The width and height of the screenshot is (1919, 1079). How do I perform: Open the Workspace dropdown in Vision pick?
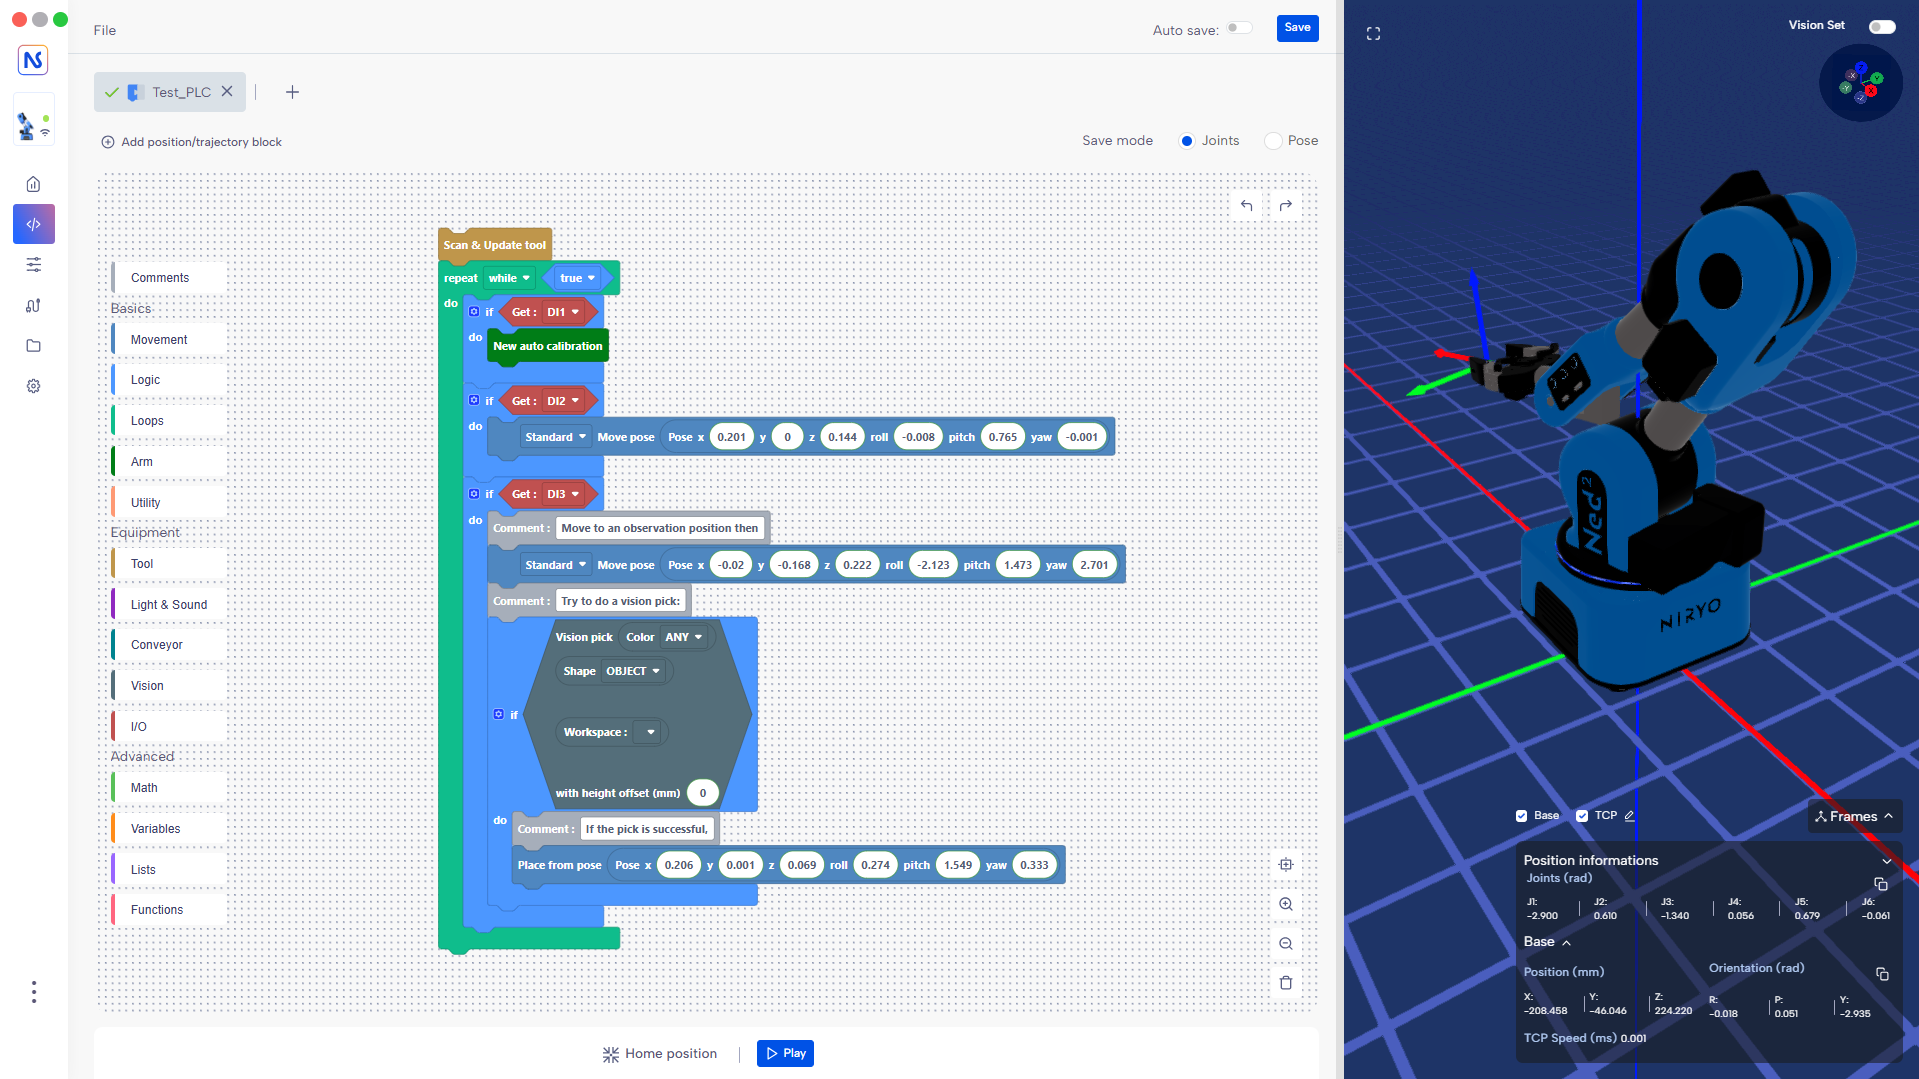point(650,732)
